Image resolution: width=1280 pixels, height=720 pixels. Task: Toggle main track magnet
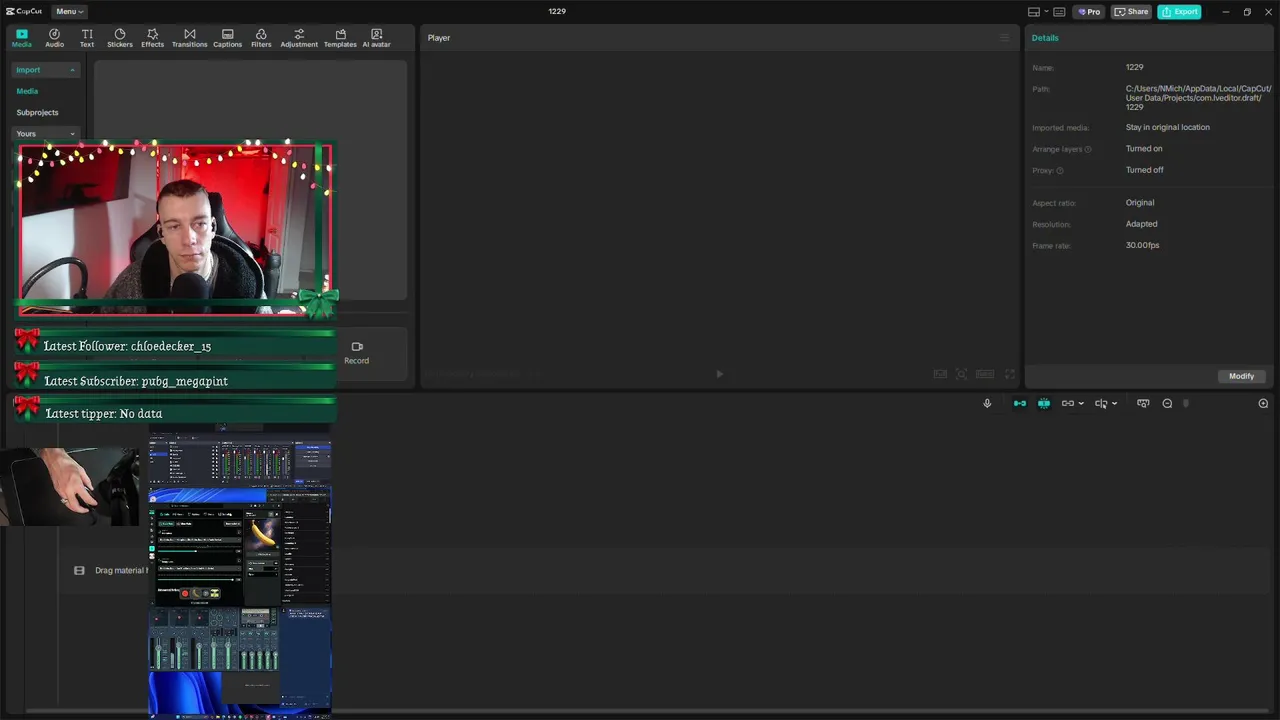1020,403
